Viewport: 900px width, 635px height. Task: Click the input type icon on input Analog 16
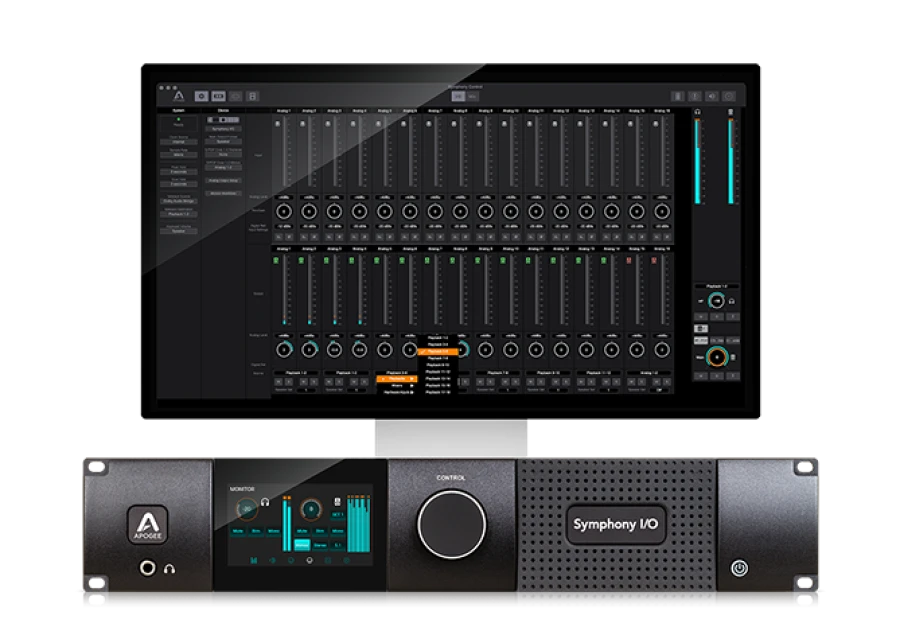coord(655,123)
